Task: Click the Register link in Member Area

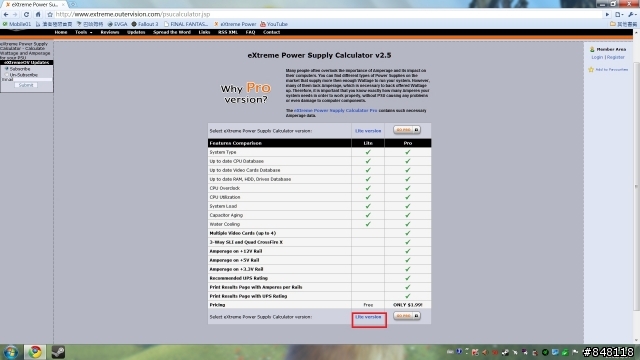Action: coord(616,57)
